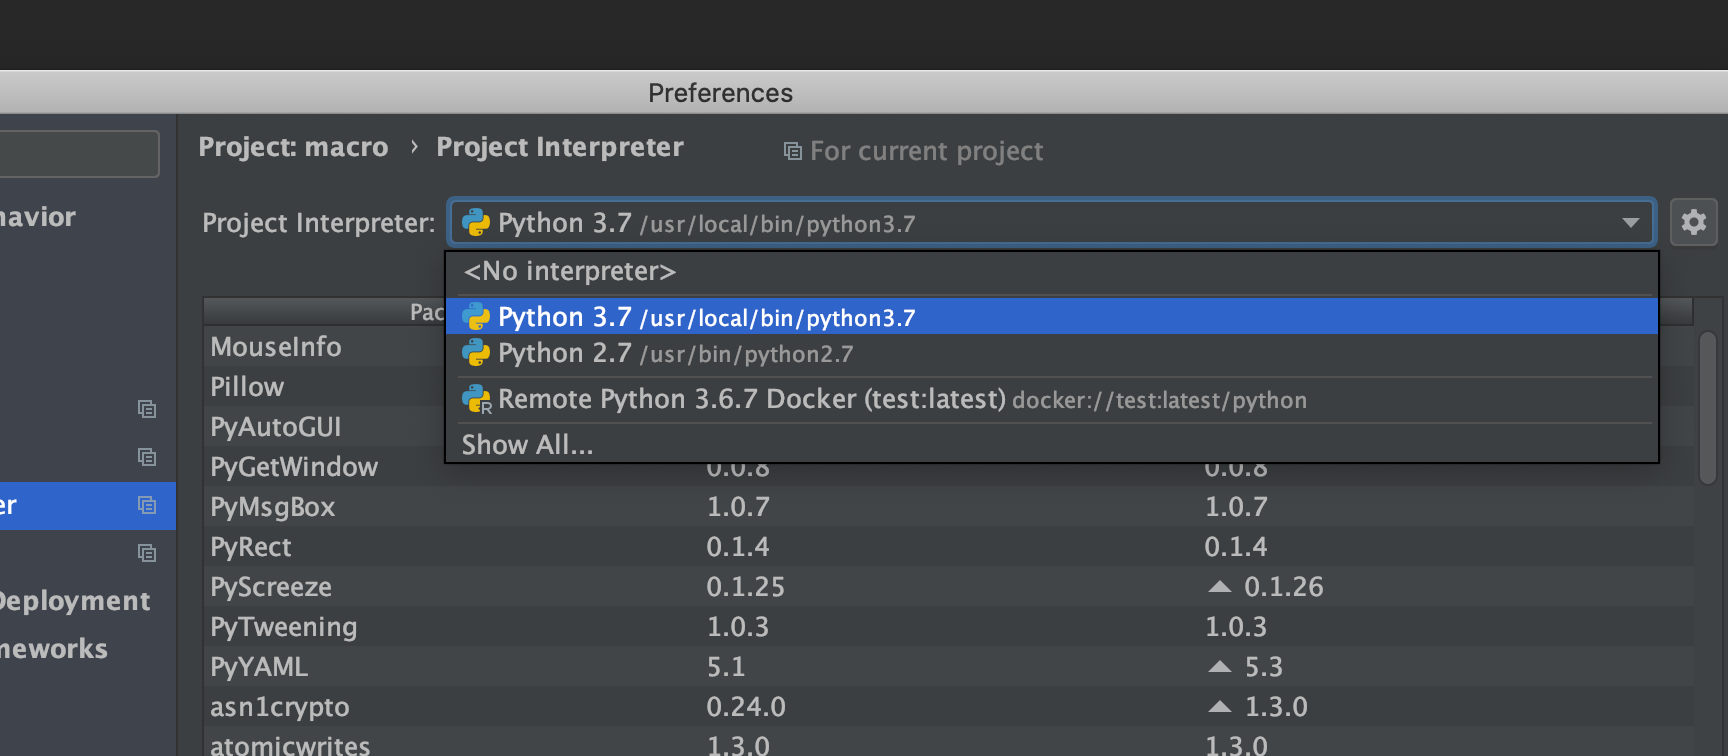Click PyScreeze upgrade arrow icon

point(1219,587)
